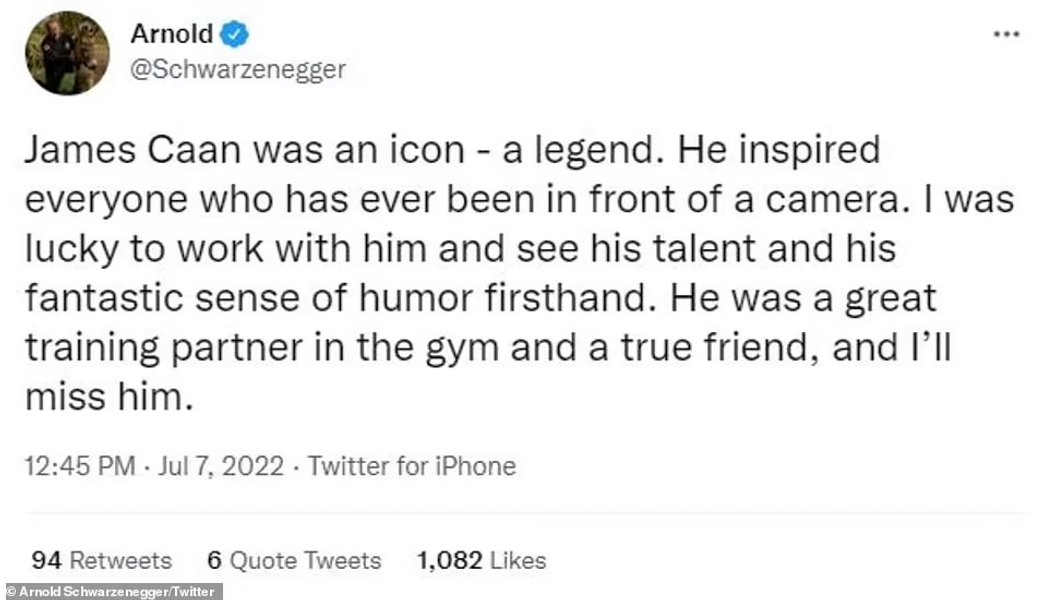Open the three-dot more options menu
Viewport: 1049px width, 600px height.
tap(1004, 33)
